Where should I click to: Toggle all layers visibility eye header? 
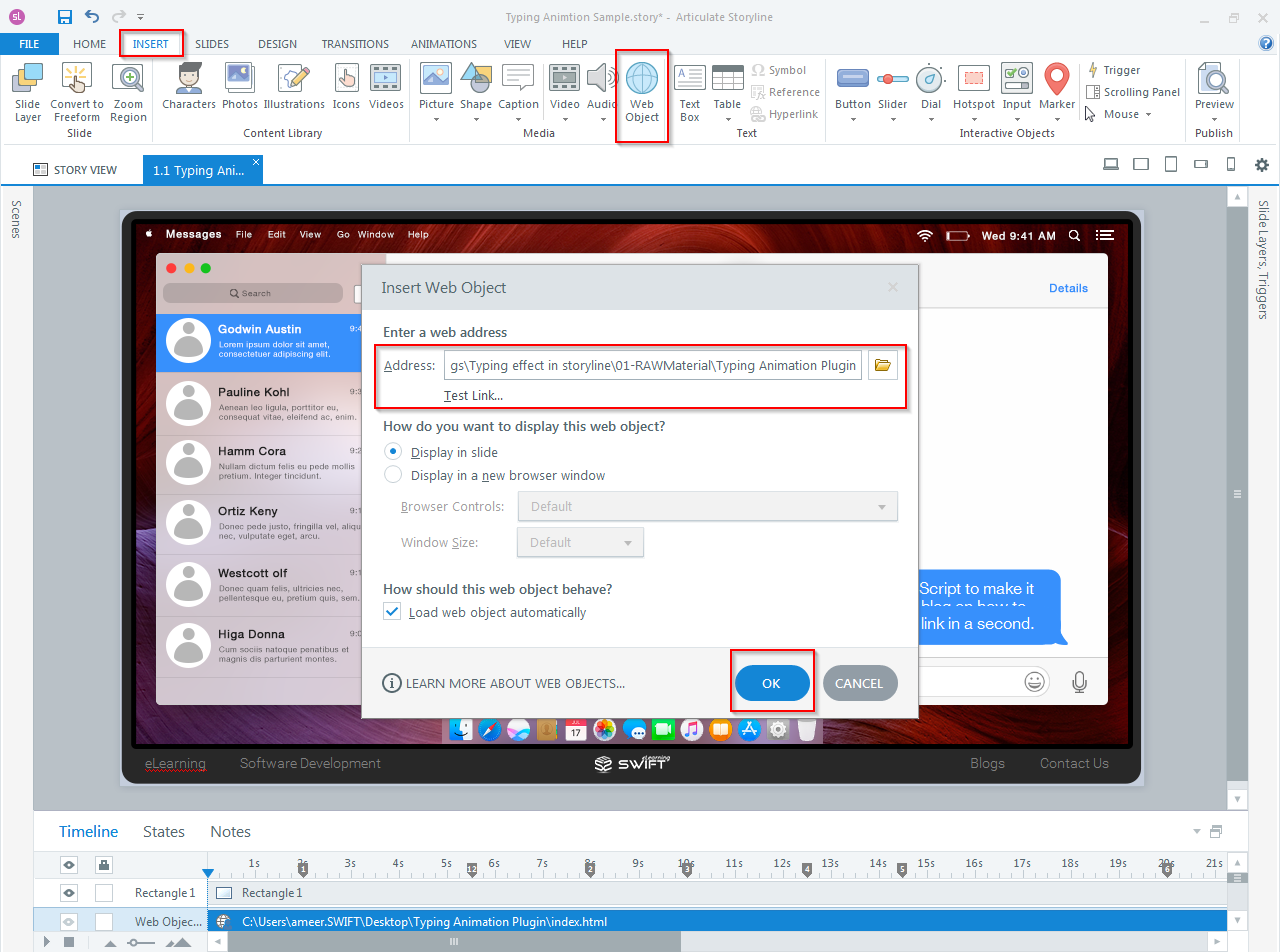coord(69,865)
